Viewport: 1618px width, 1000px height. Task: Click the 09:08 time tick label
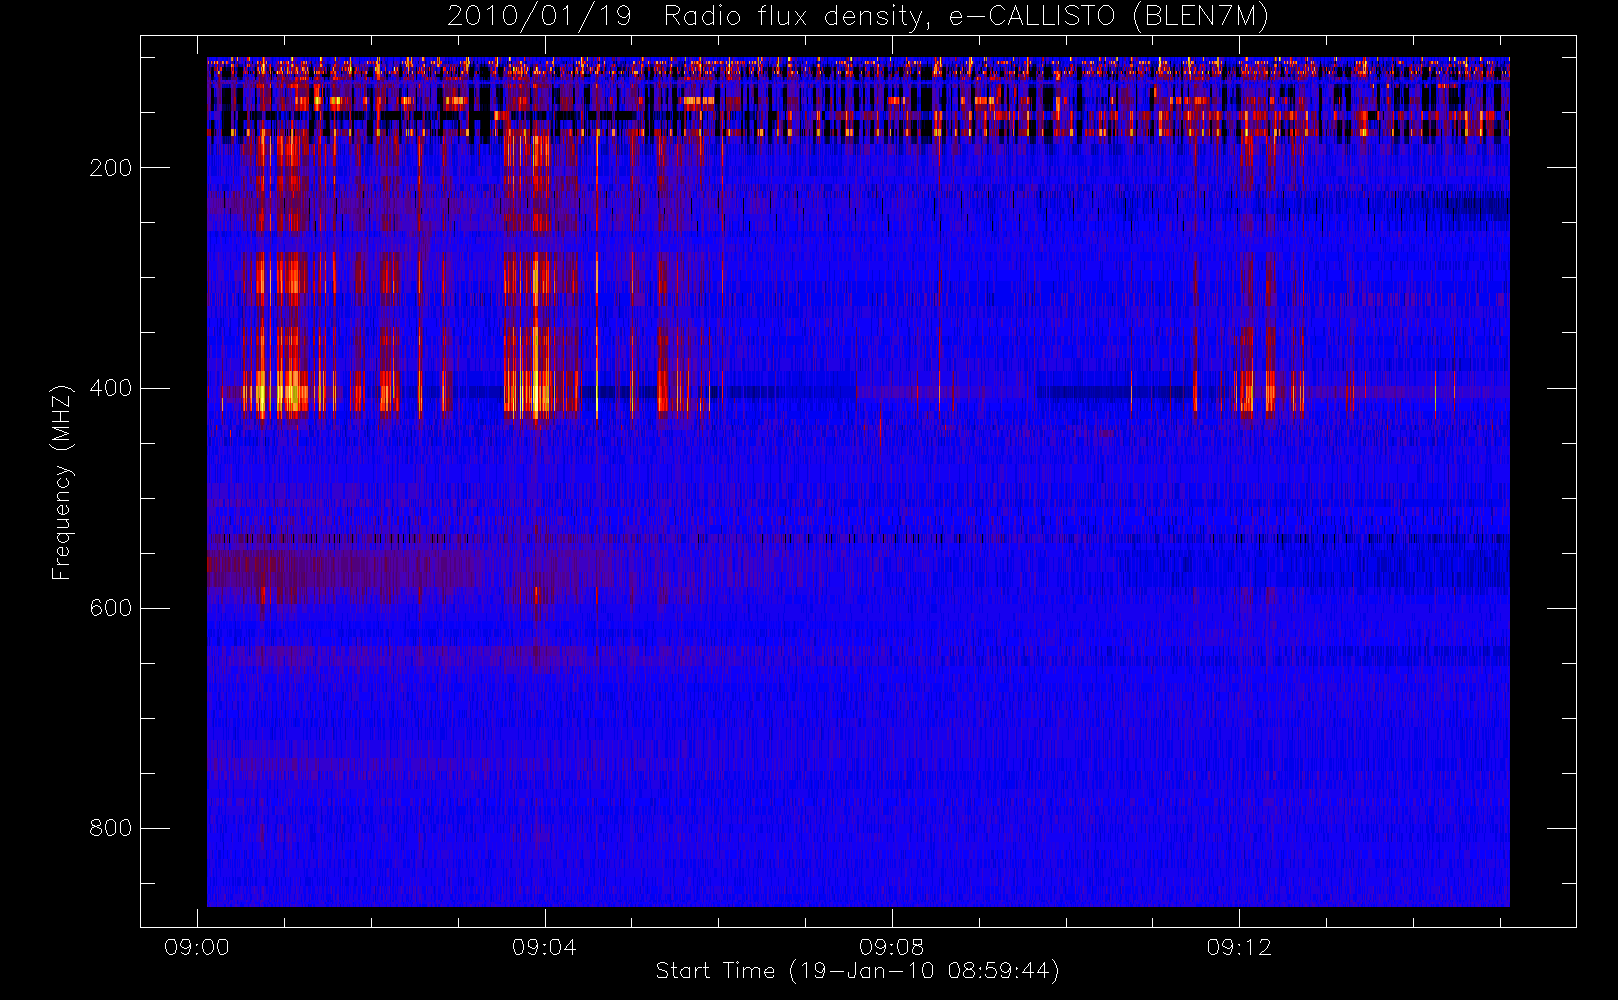tap(891, 947)
